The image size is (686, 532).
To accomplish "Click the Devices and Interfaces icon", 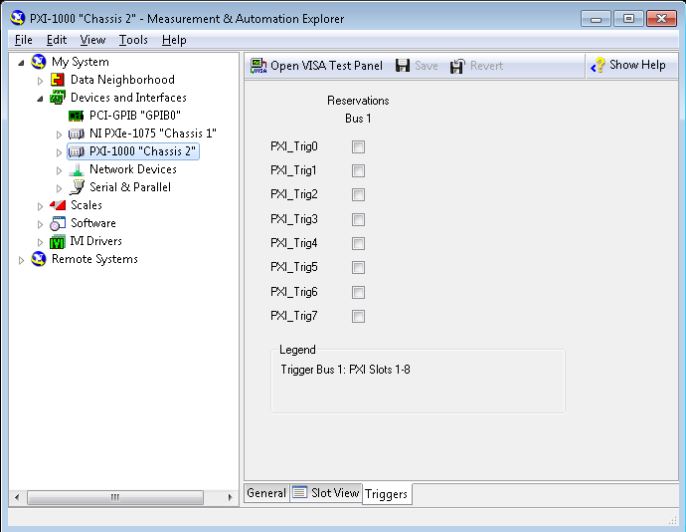I will point(58,98).
